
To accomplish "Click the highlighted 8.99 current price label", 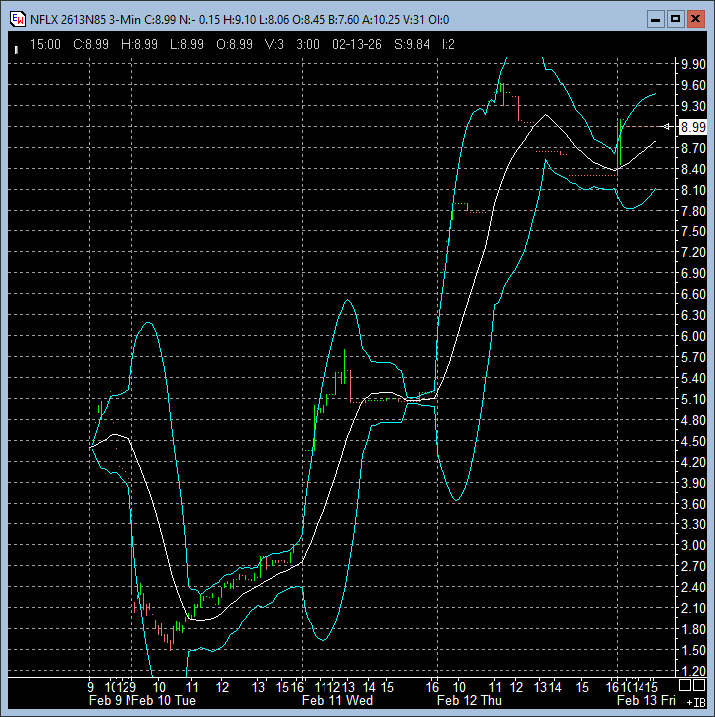I will (692, 127).
